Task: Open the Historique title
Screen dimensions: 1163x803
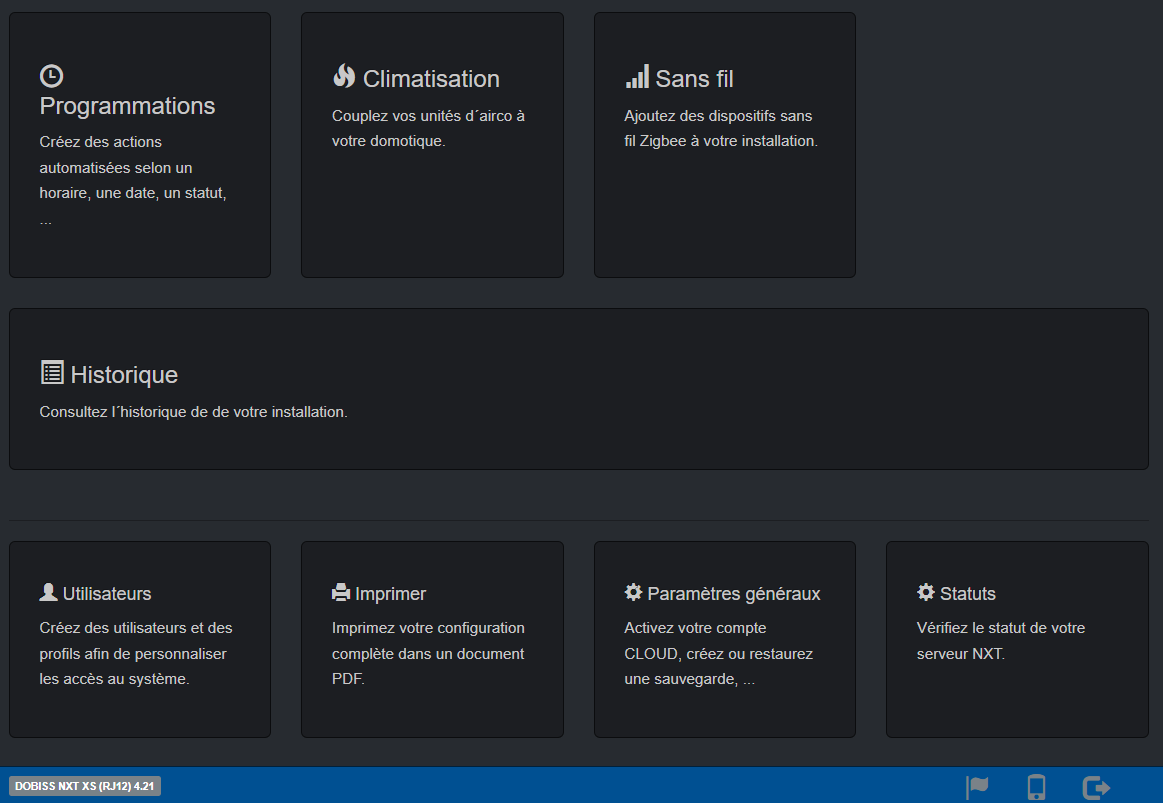Action: [x=124, y=375]
